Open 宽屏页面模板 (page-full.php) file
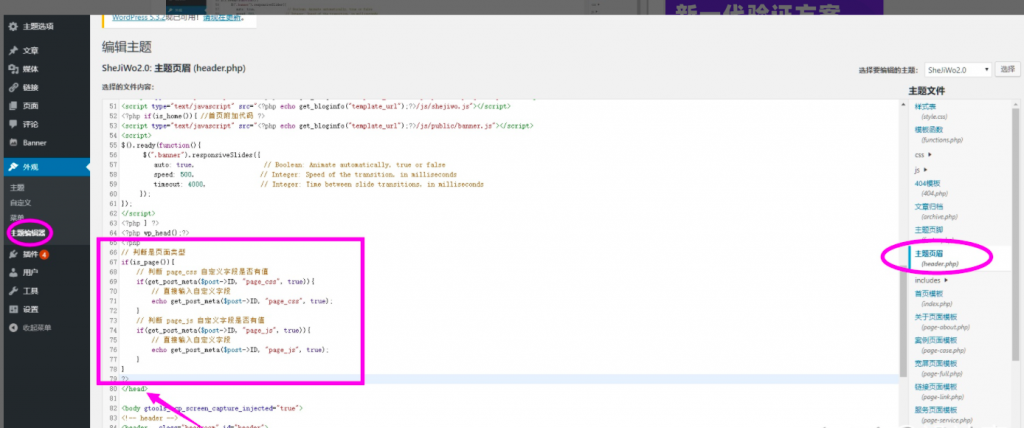 (939, 368)
